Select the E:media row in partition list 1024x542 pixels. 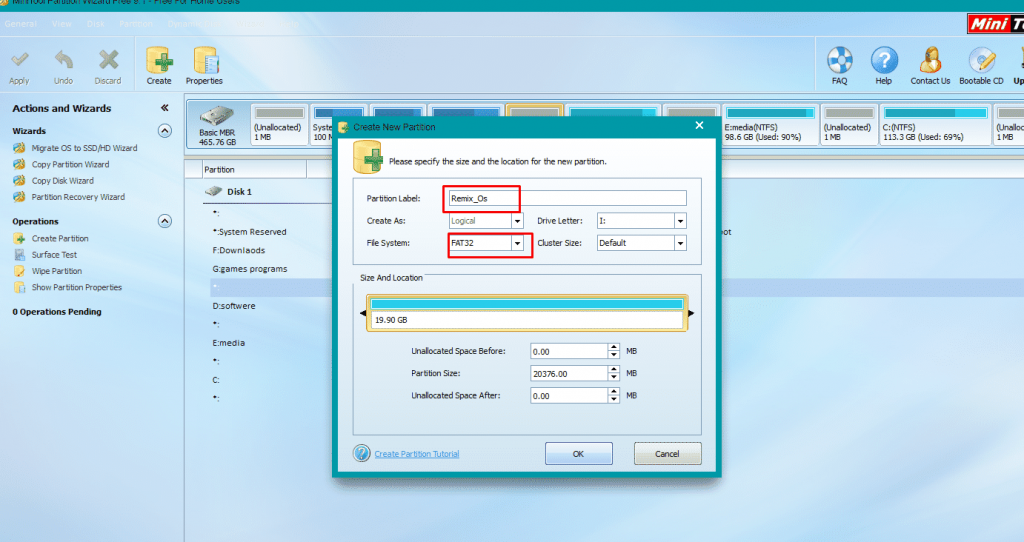point(229,343)
